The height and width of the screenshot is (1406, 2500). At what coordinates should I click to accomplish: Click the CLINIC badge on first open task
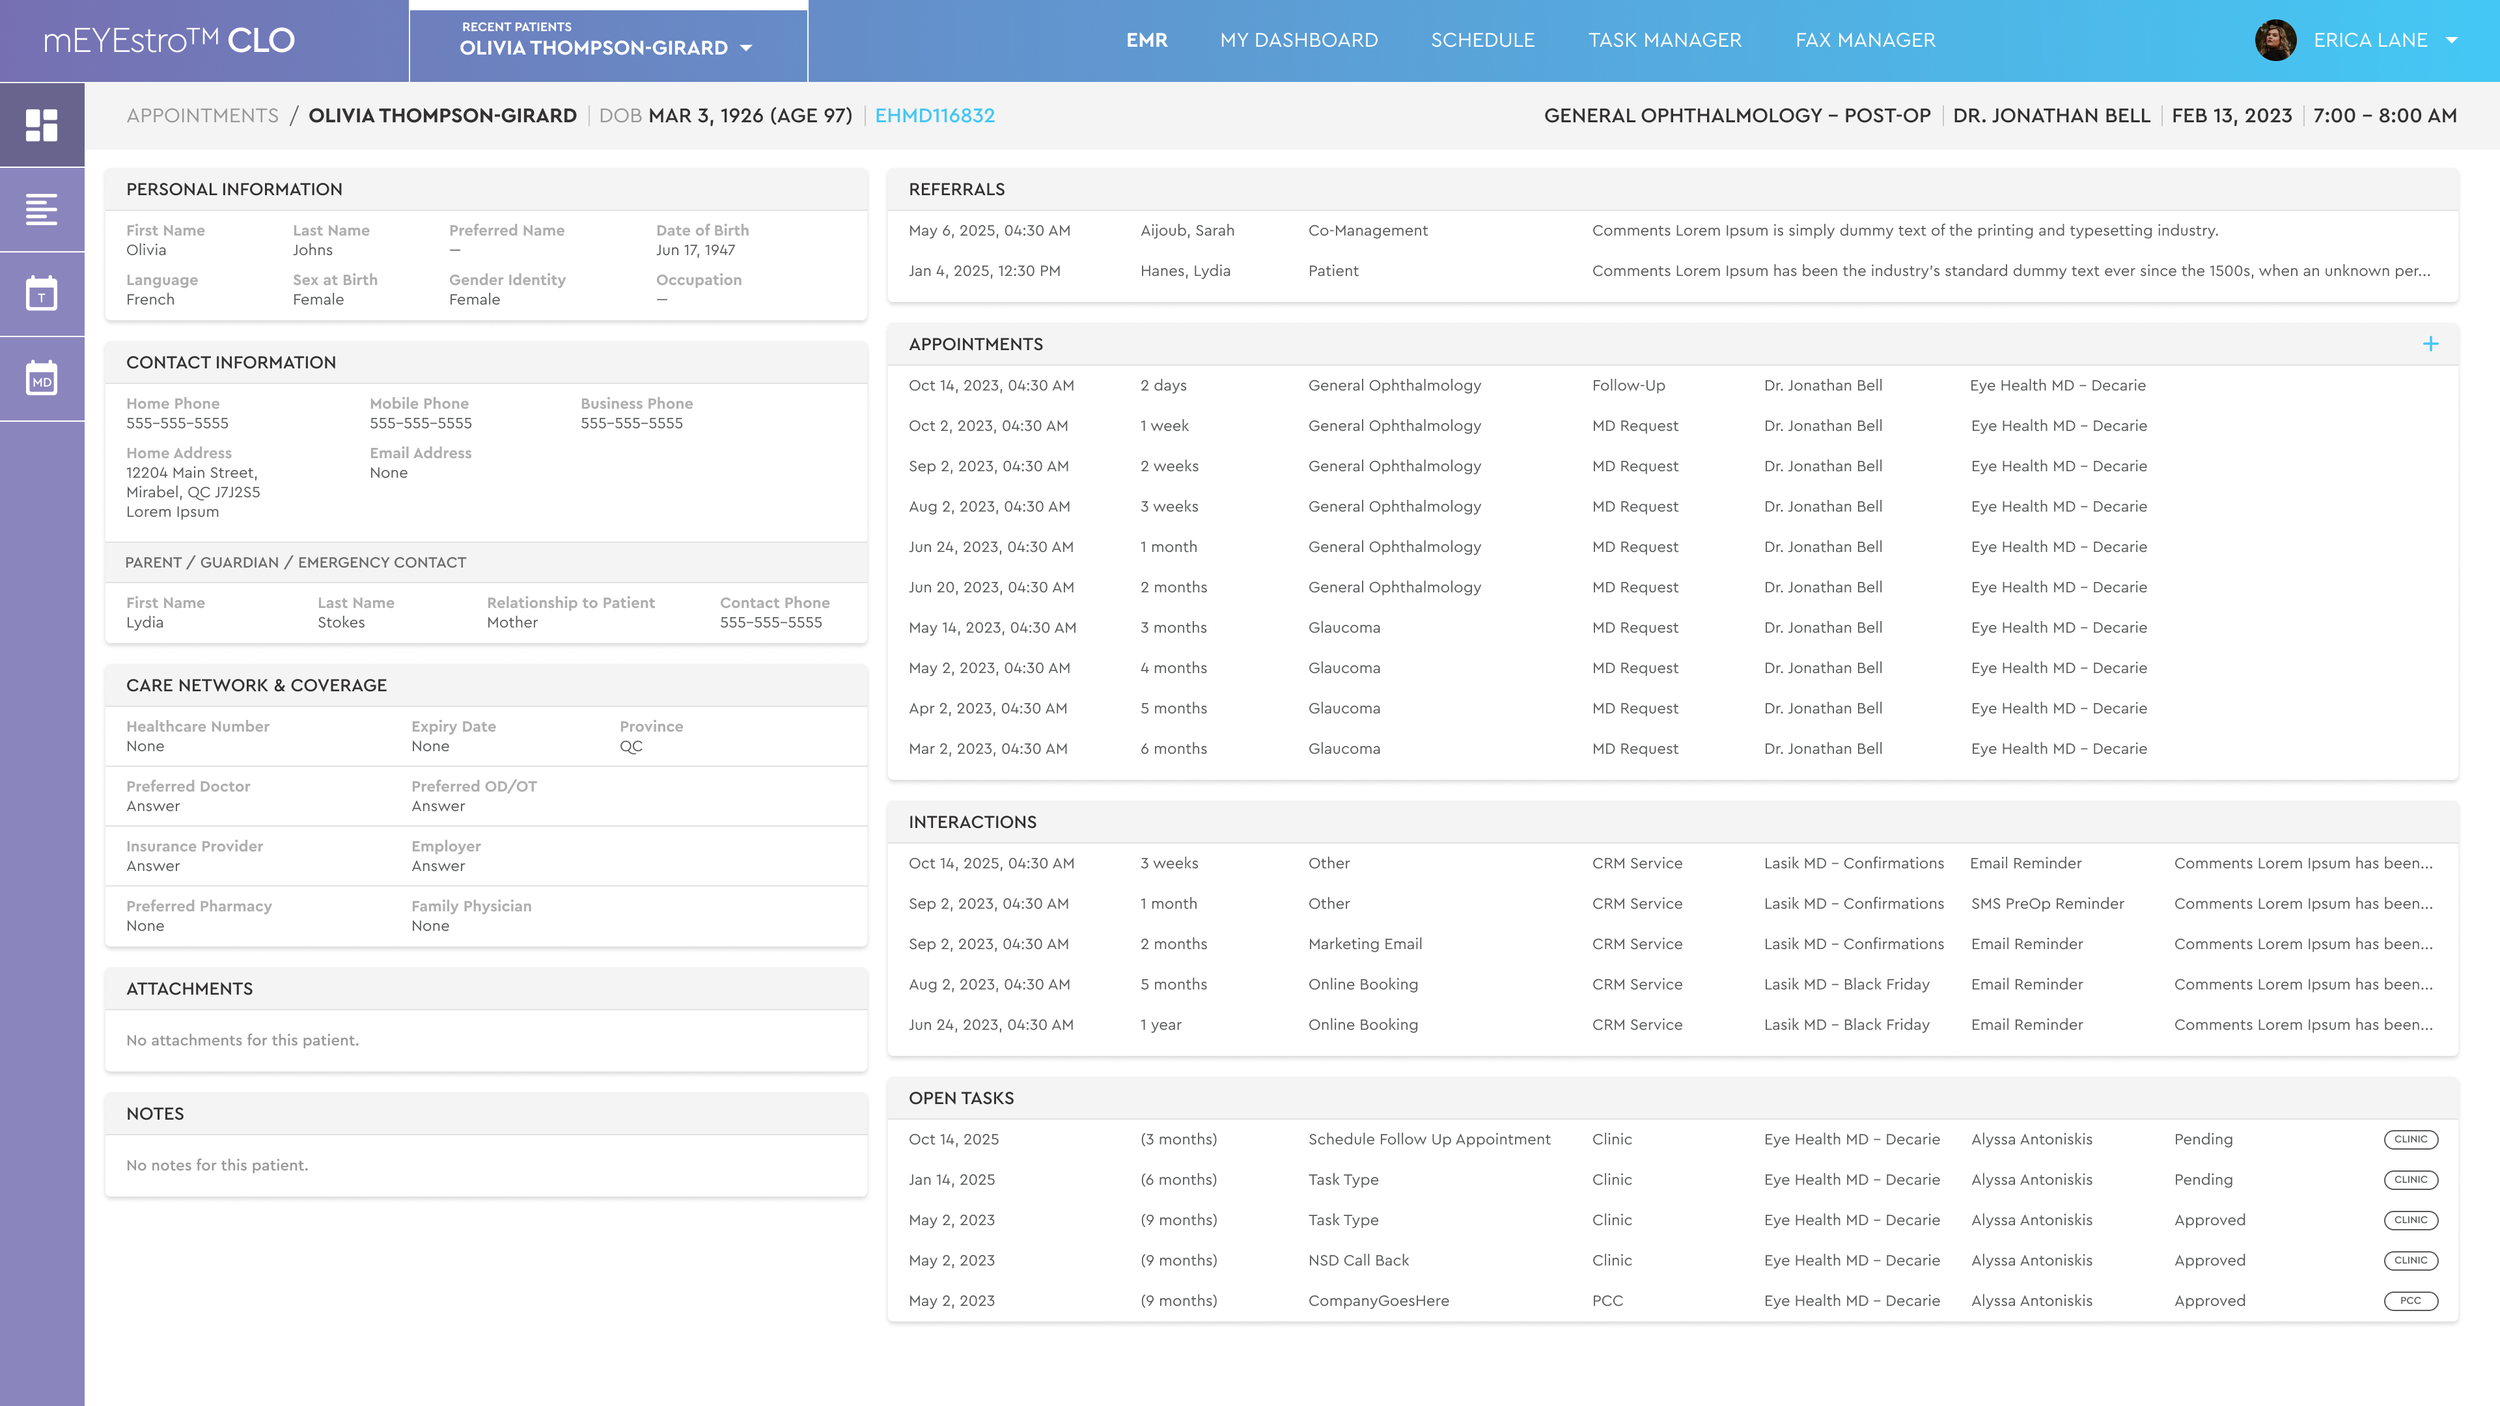click(x=2410, y=1140)
